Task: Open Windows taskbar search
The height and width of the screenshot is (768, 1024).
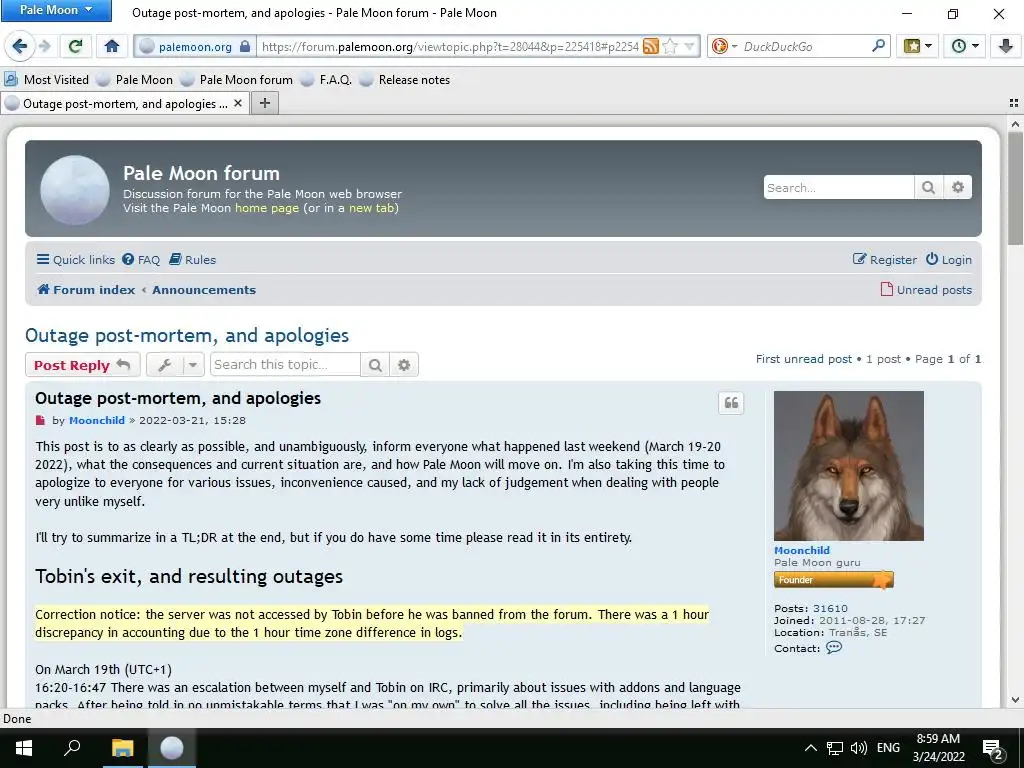Action: click(x=72, y=748)
